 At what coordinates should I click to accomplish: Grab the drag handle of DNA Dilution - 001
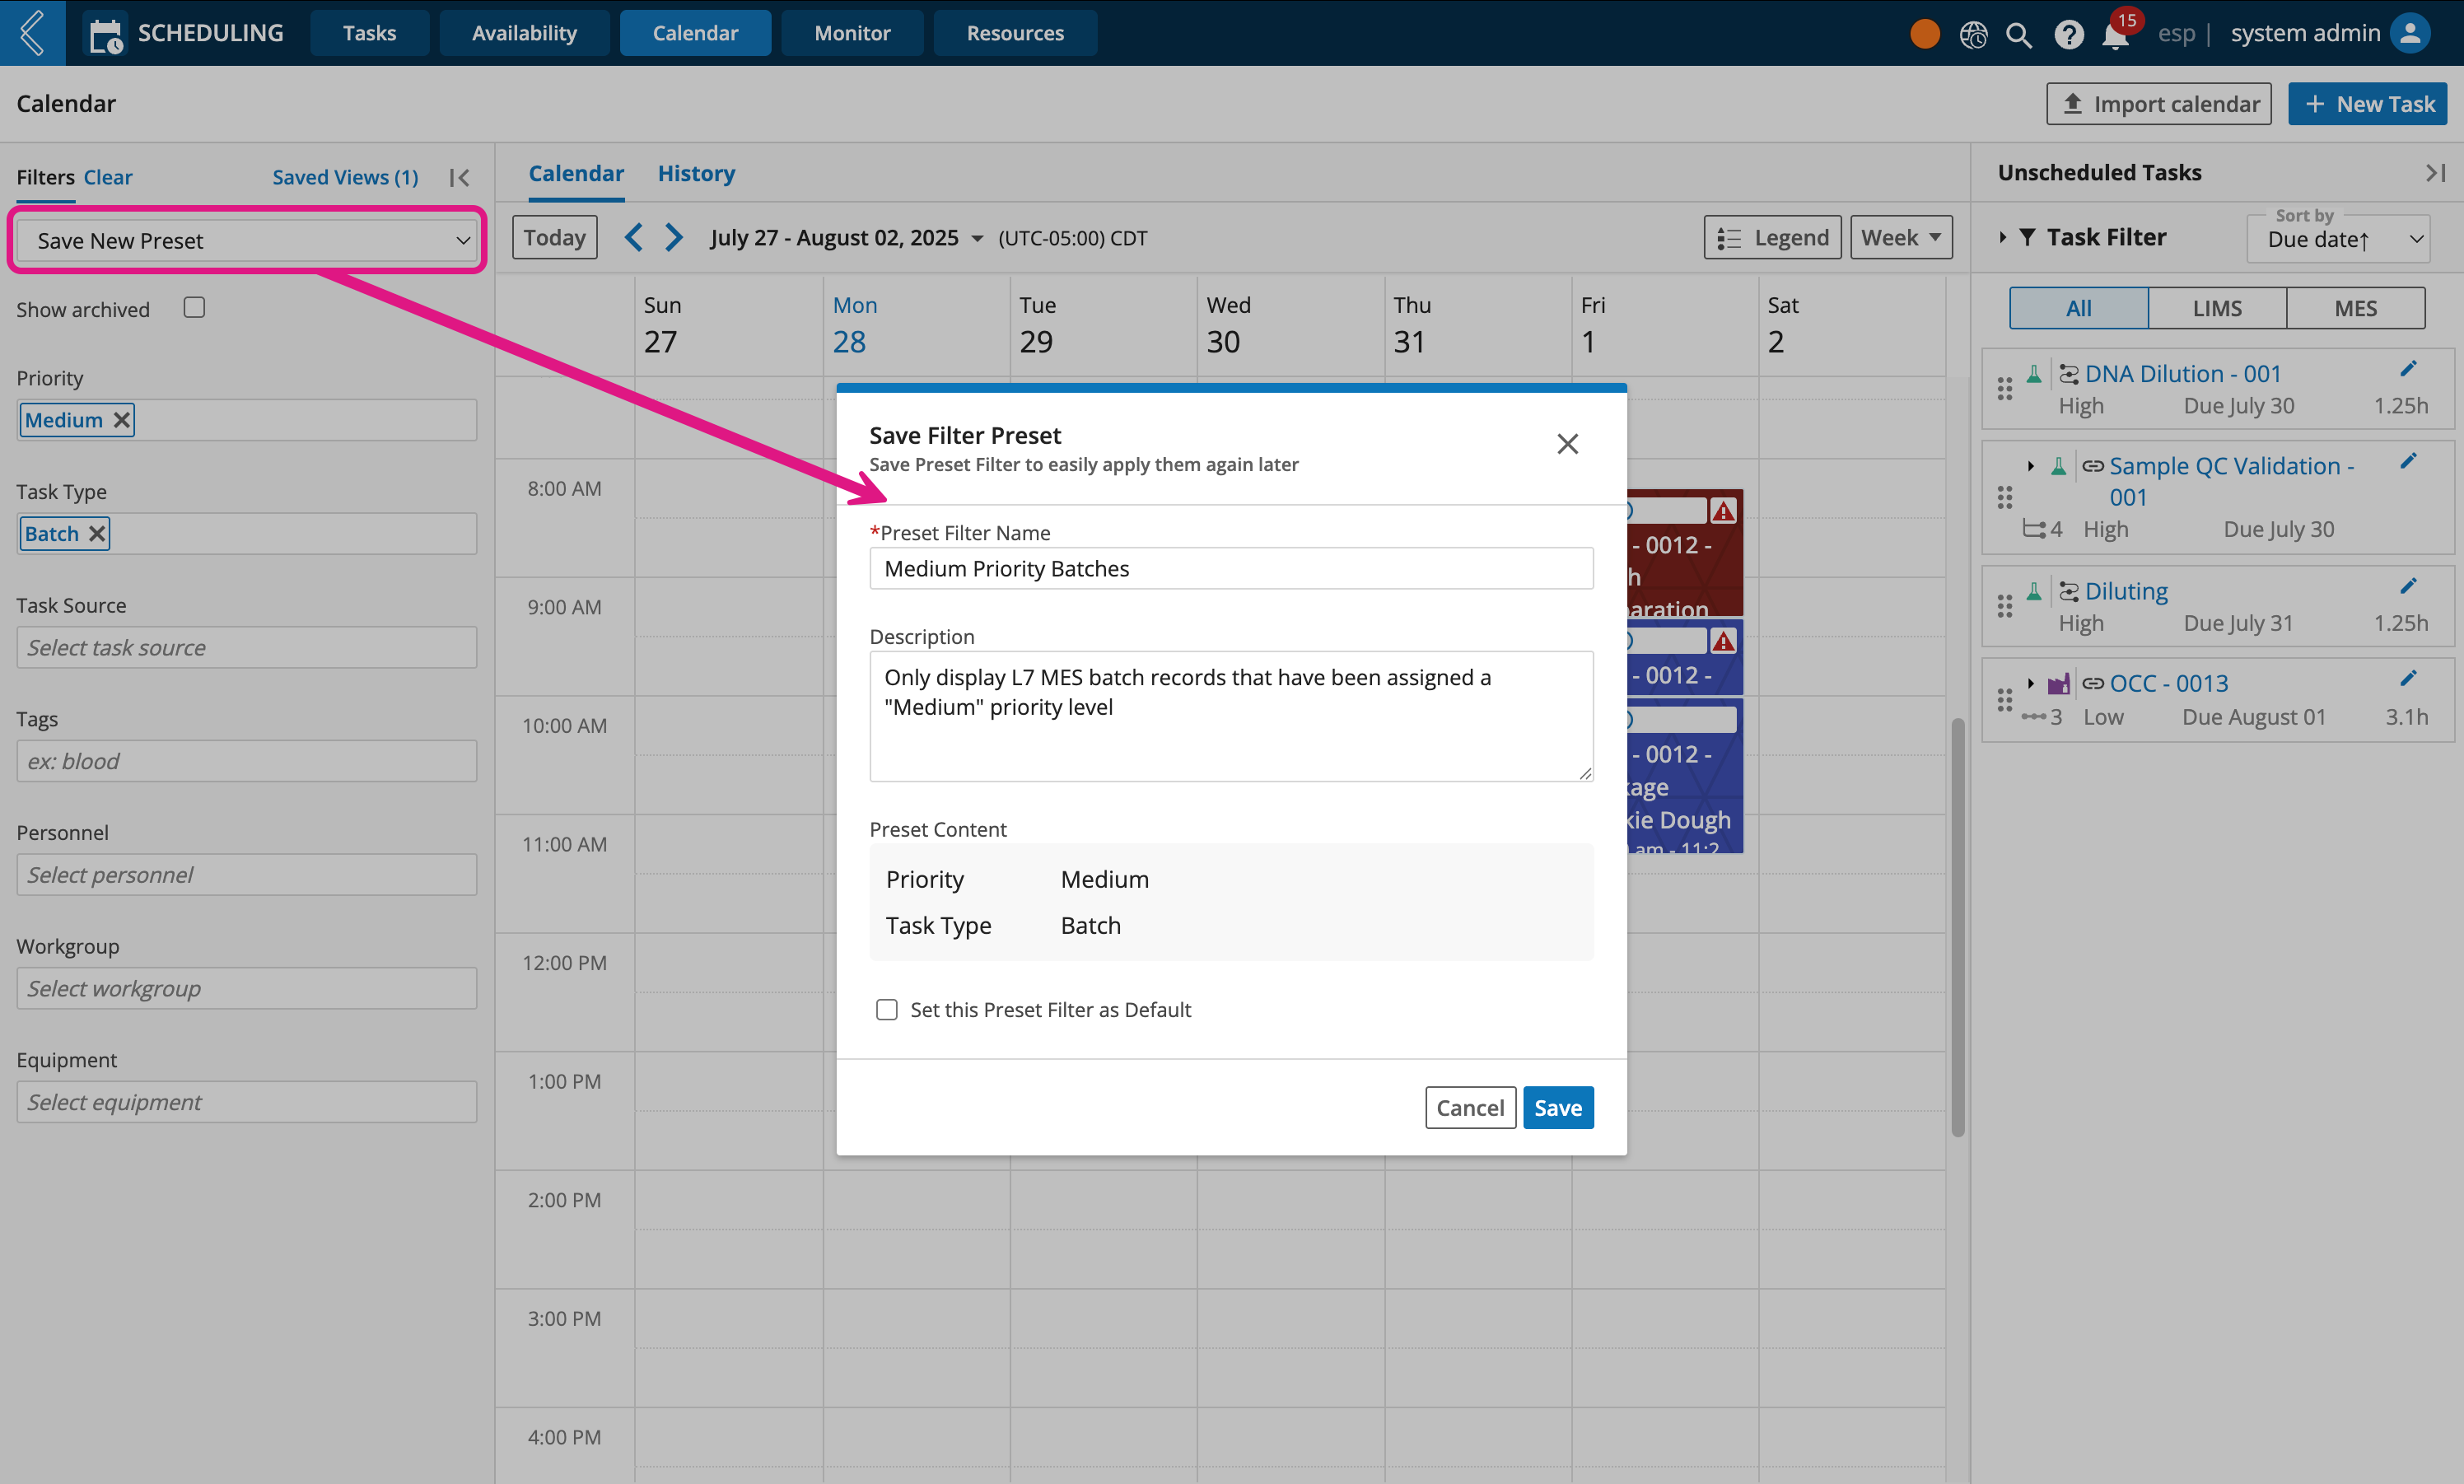(x=2004, y=388)
